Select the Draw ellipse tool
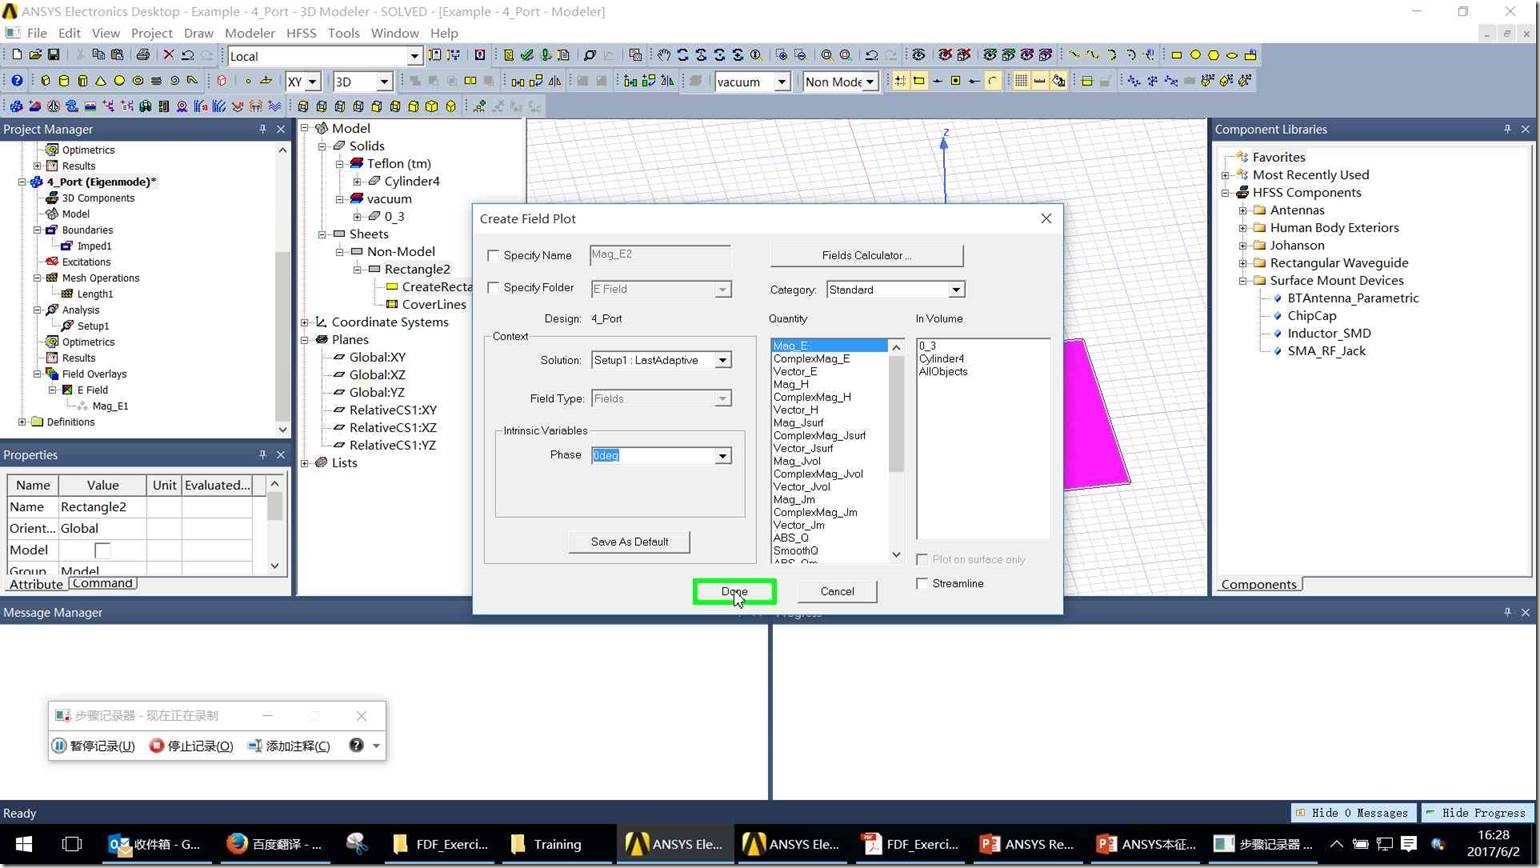Screen dimensions: 1540x868 [1232, 55]
